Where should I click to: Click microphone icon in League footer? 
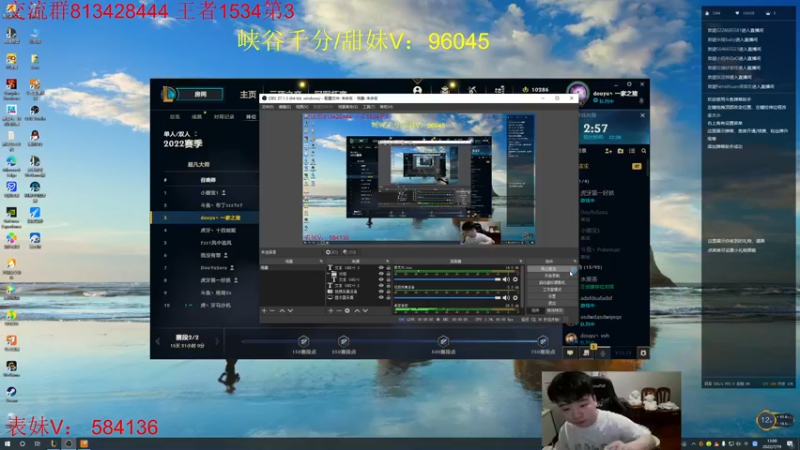pyautogui.click(x=603, y=353)
